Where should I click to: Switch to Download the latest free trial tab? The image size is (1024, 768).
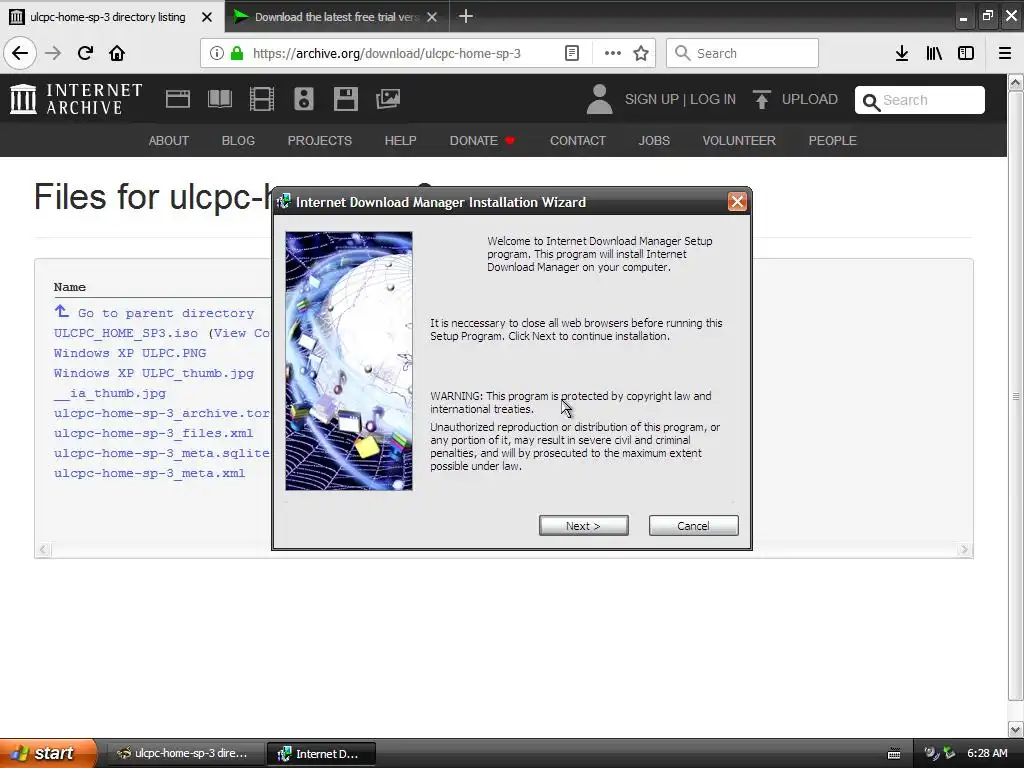(335, 17)
